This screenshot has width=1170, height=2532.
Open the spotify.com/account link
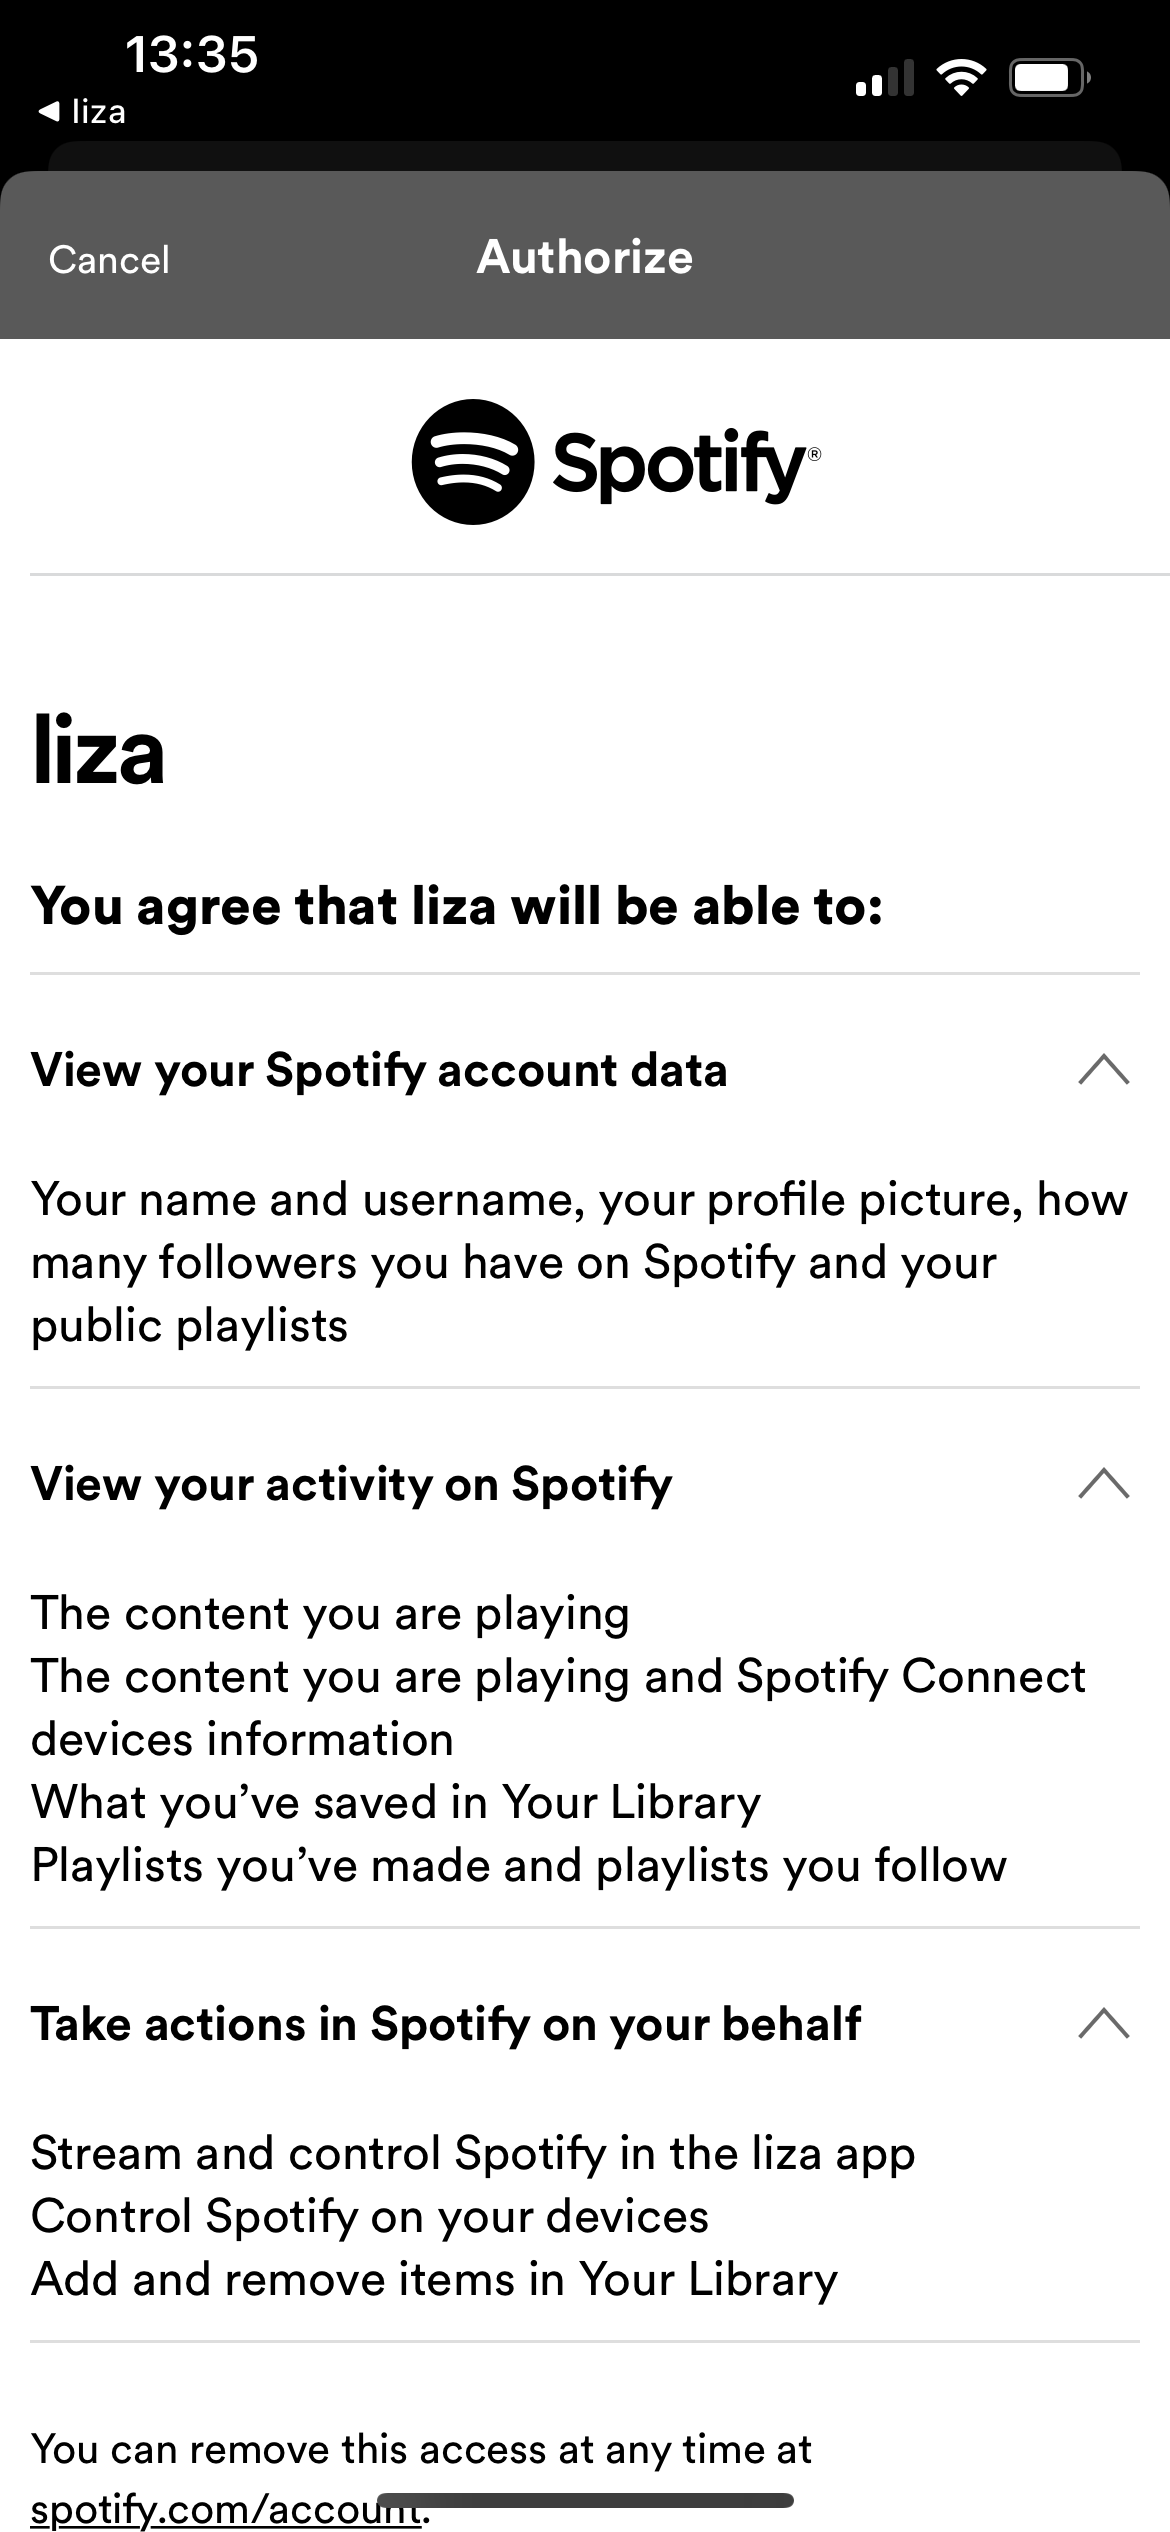tap(226, 2509)
